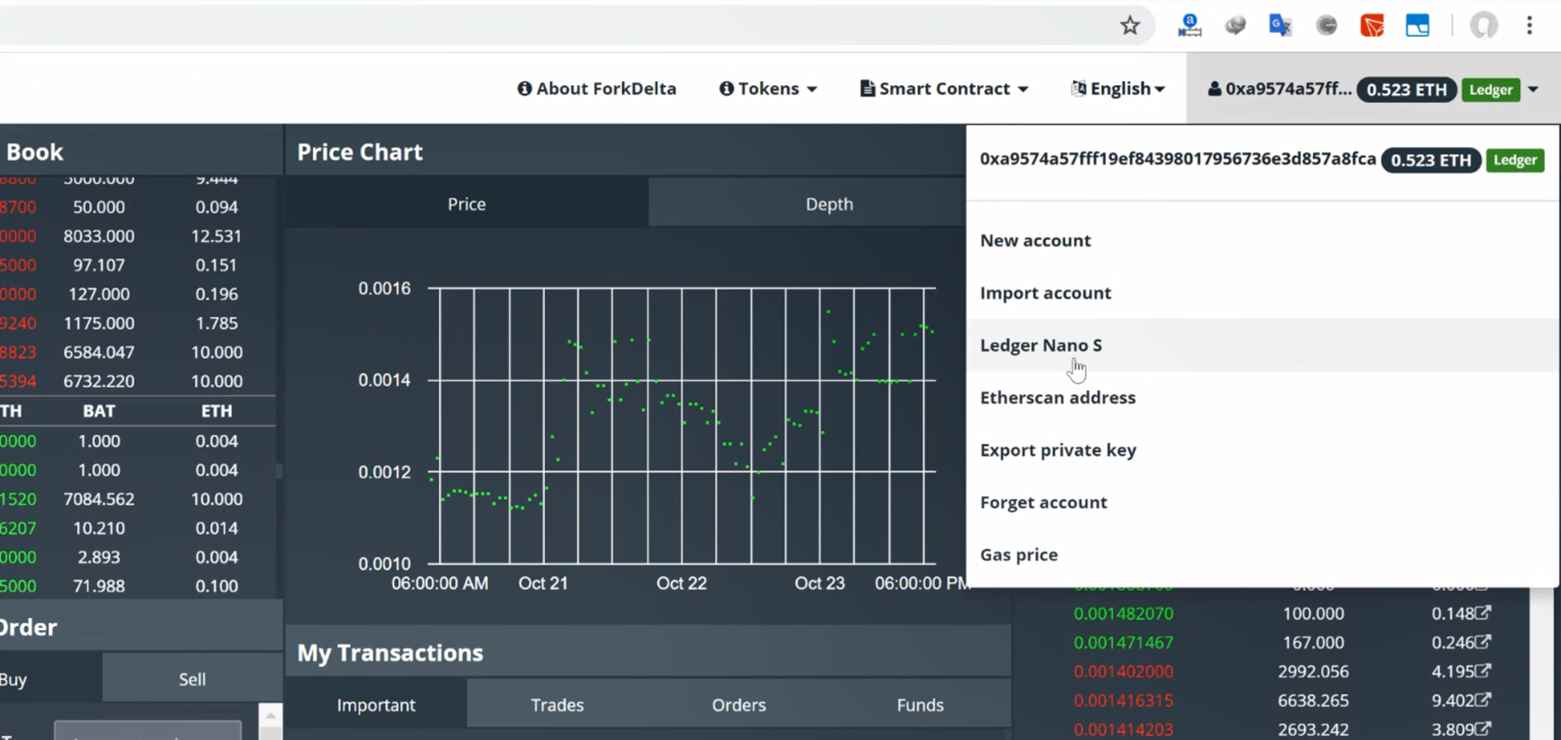
Task: Choose Ledger Nano S option
Action: tap(1041, 345)
